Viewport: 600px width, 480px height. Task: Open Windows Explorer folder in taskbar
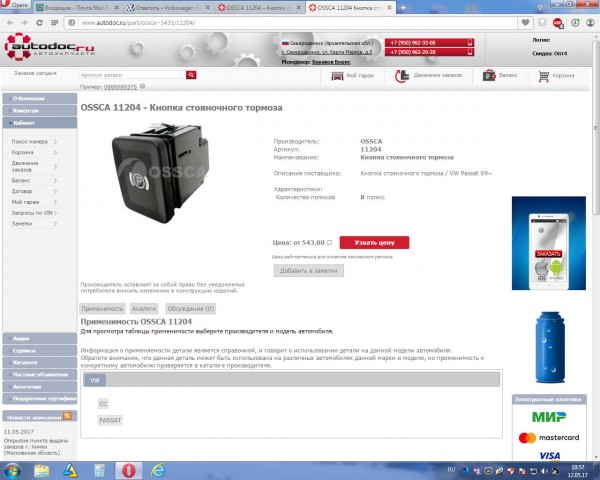tap(41, 471)
